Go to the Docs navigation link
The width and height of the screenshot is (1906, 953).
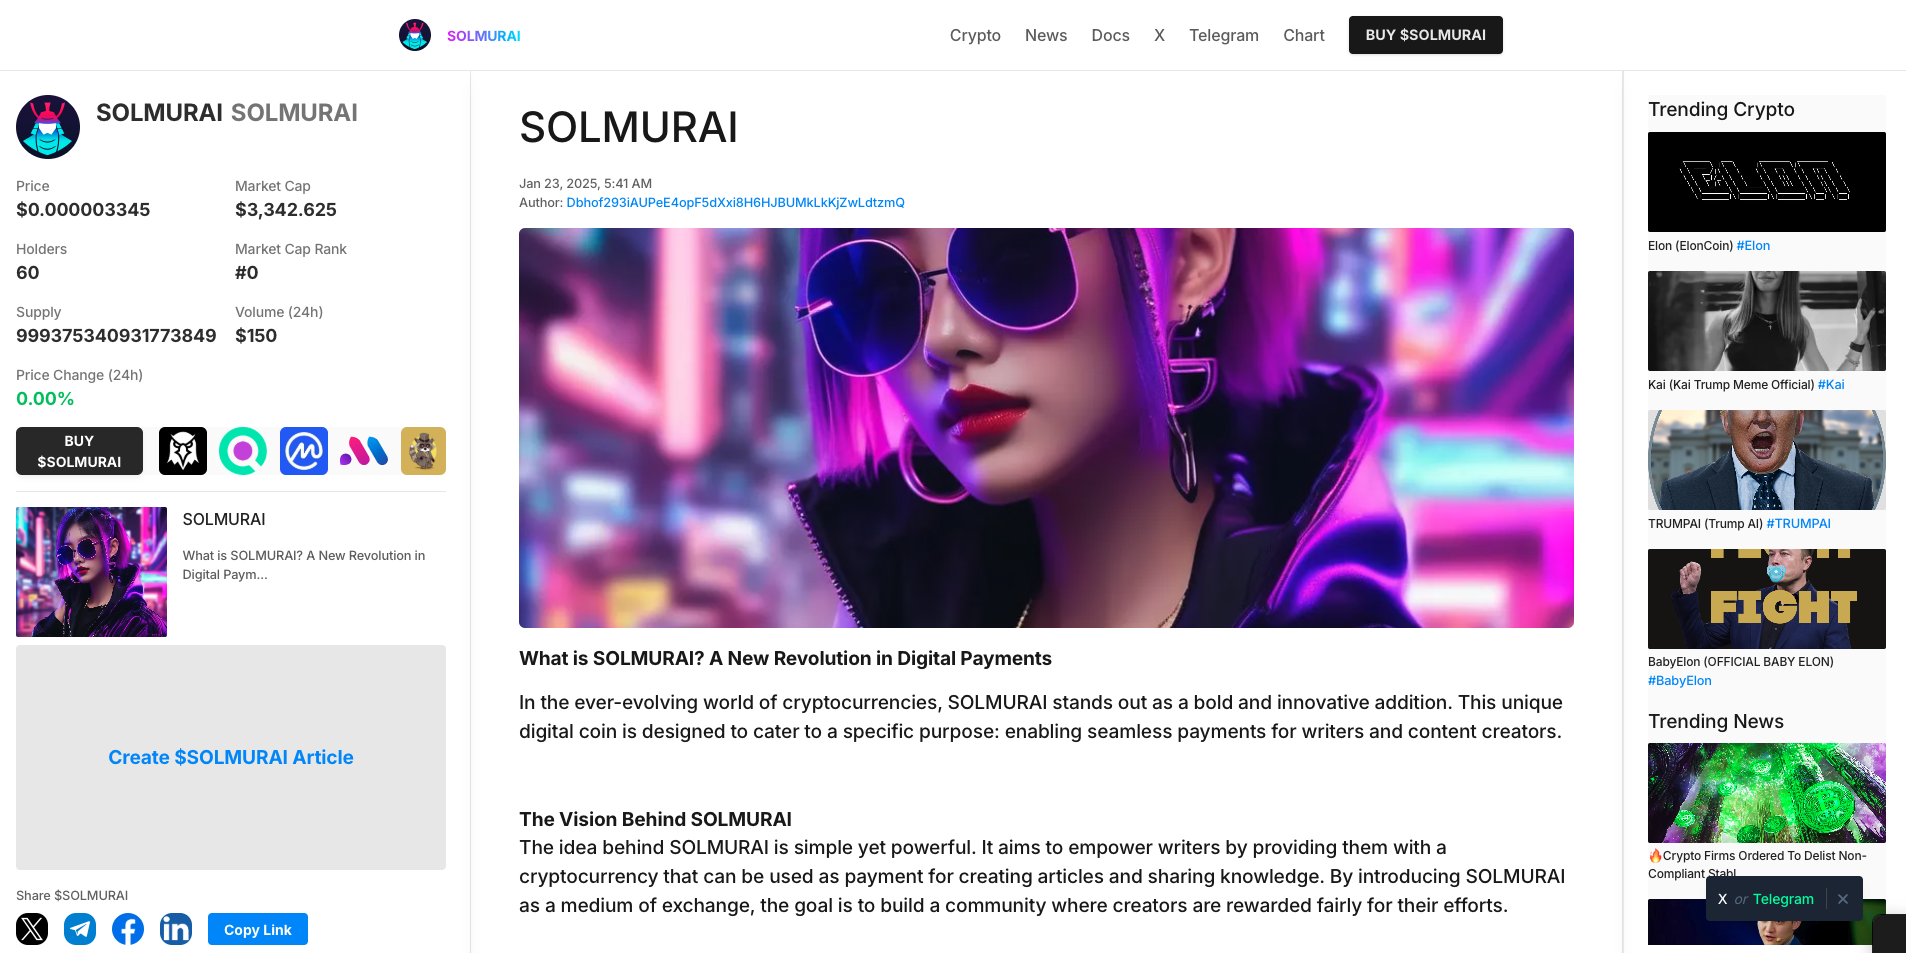(1110, 35)
